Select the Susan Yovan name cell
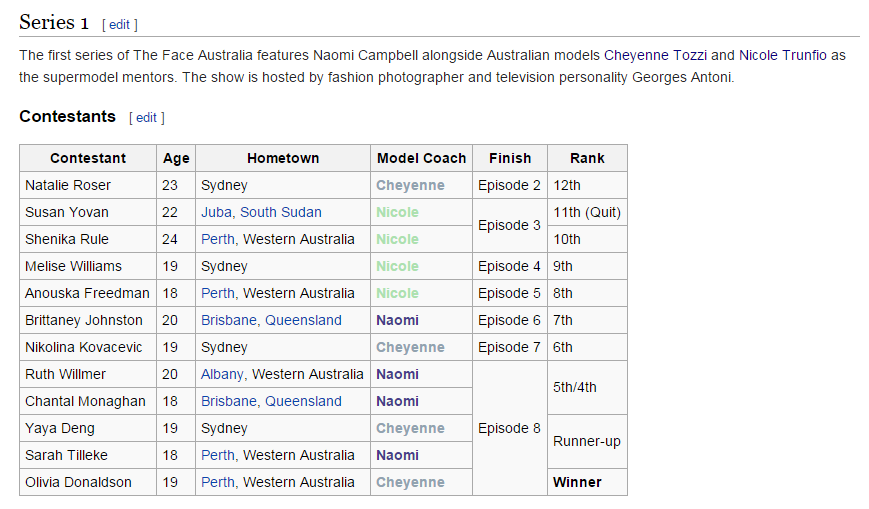The width and height of the screenshot is (869, 509). (x=88, y=212)
